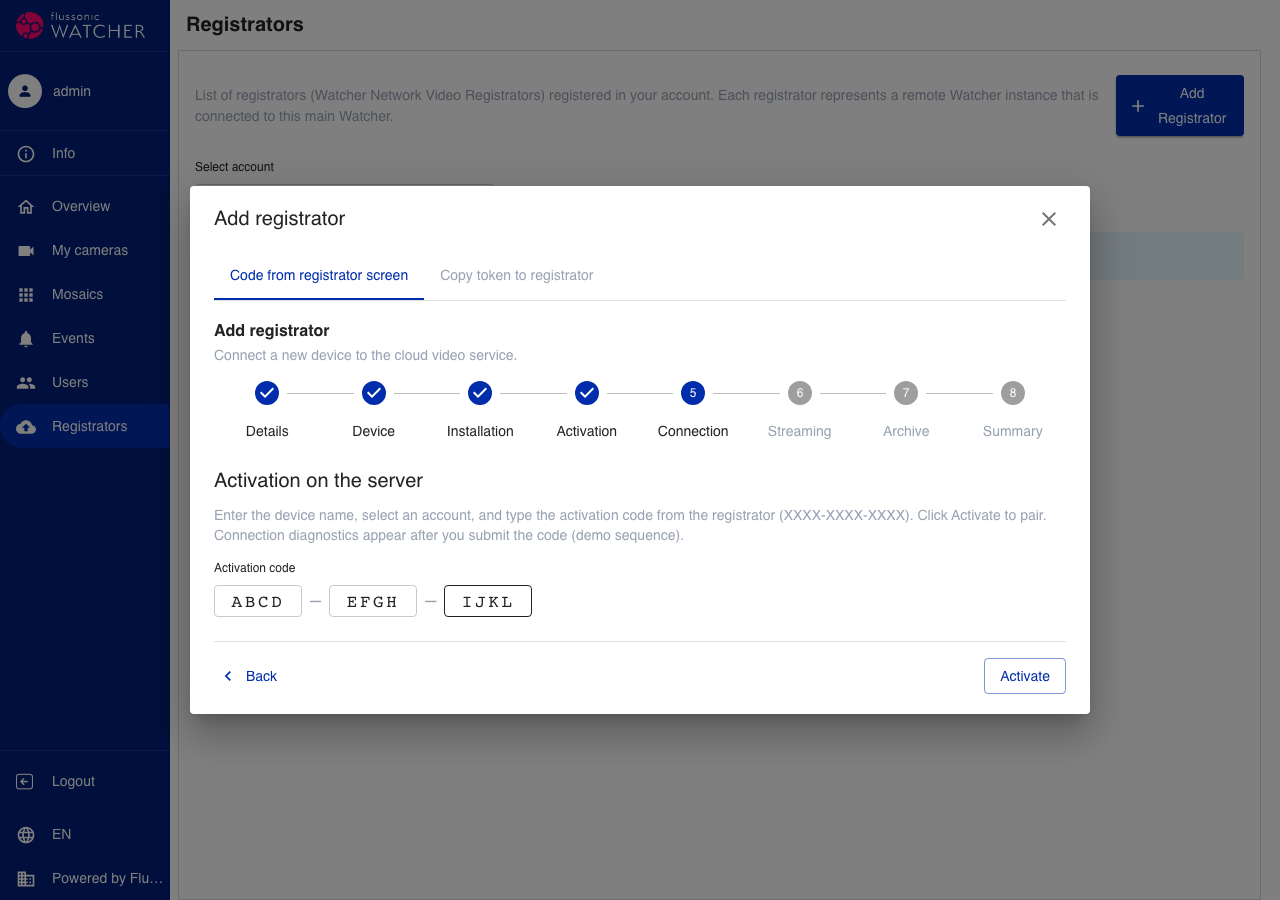1280x900 pixels.
Task: Click the Back button label
Action: [x=261, y=676]
